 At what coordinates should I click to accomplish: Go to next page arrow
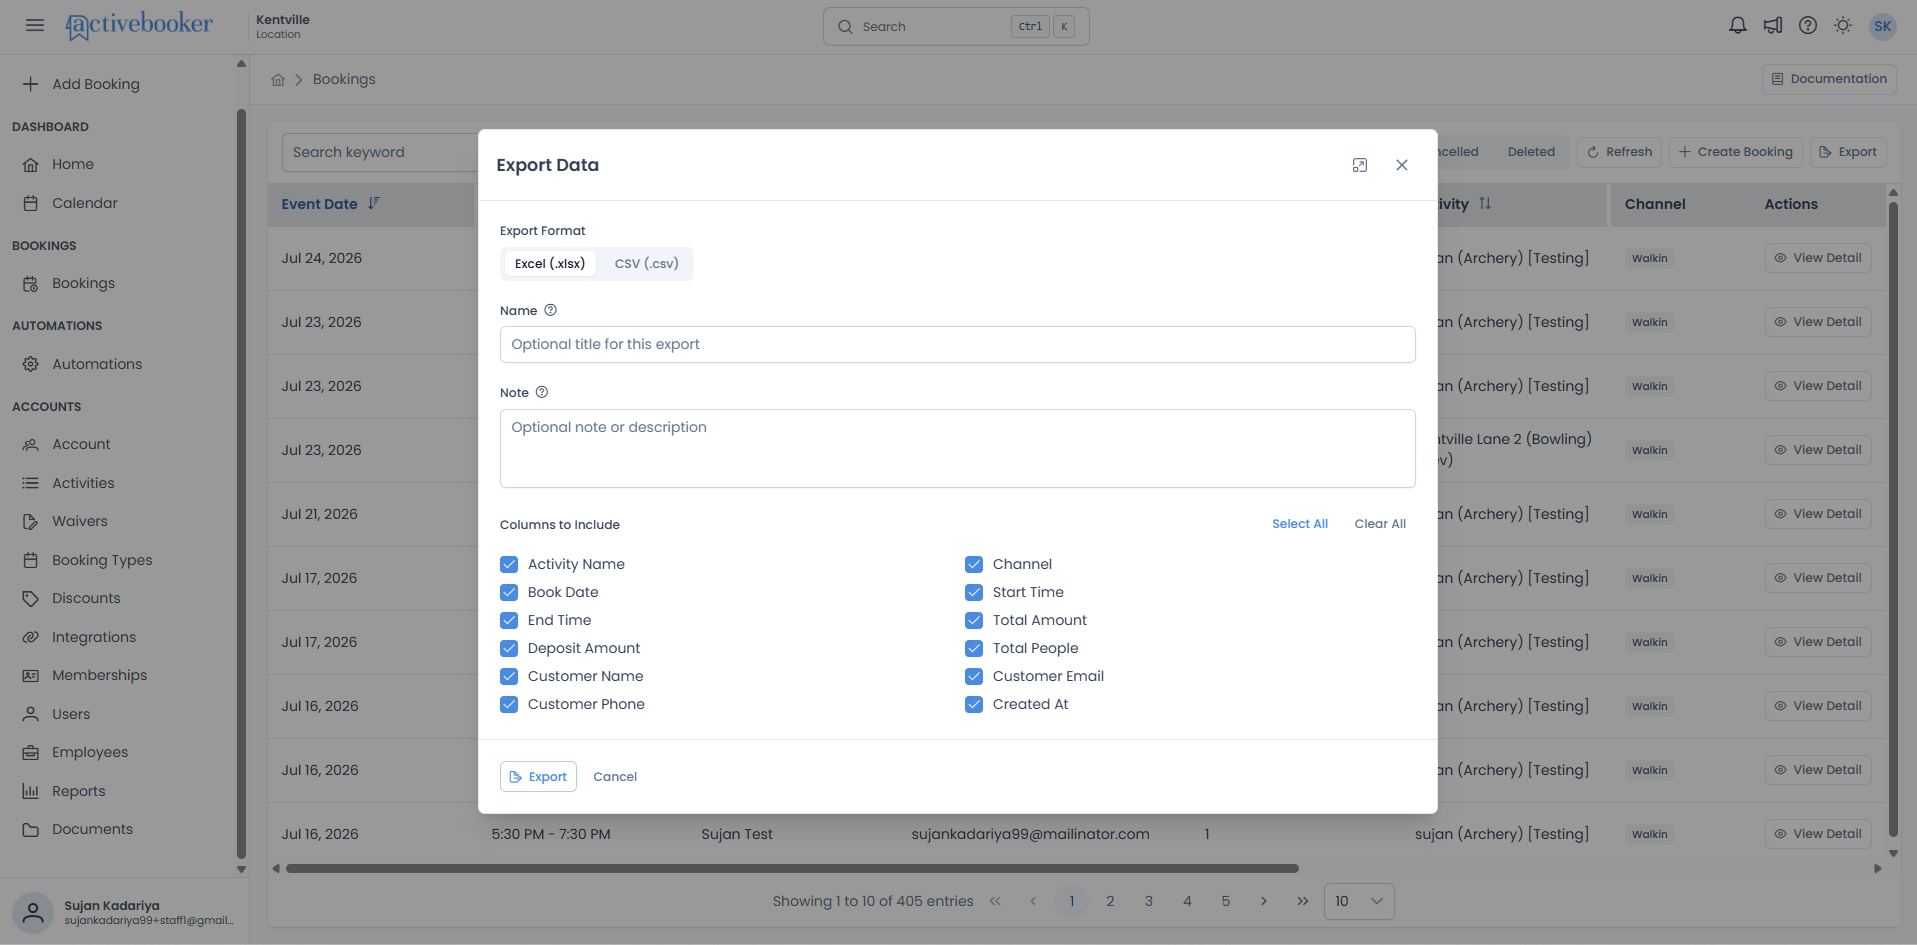[x=1264, y=901]
